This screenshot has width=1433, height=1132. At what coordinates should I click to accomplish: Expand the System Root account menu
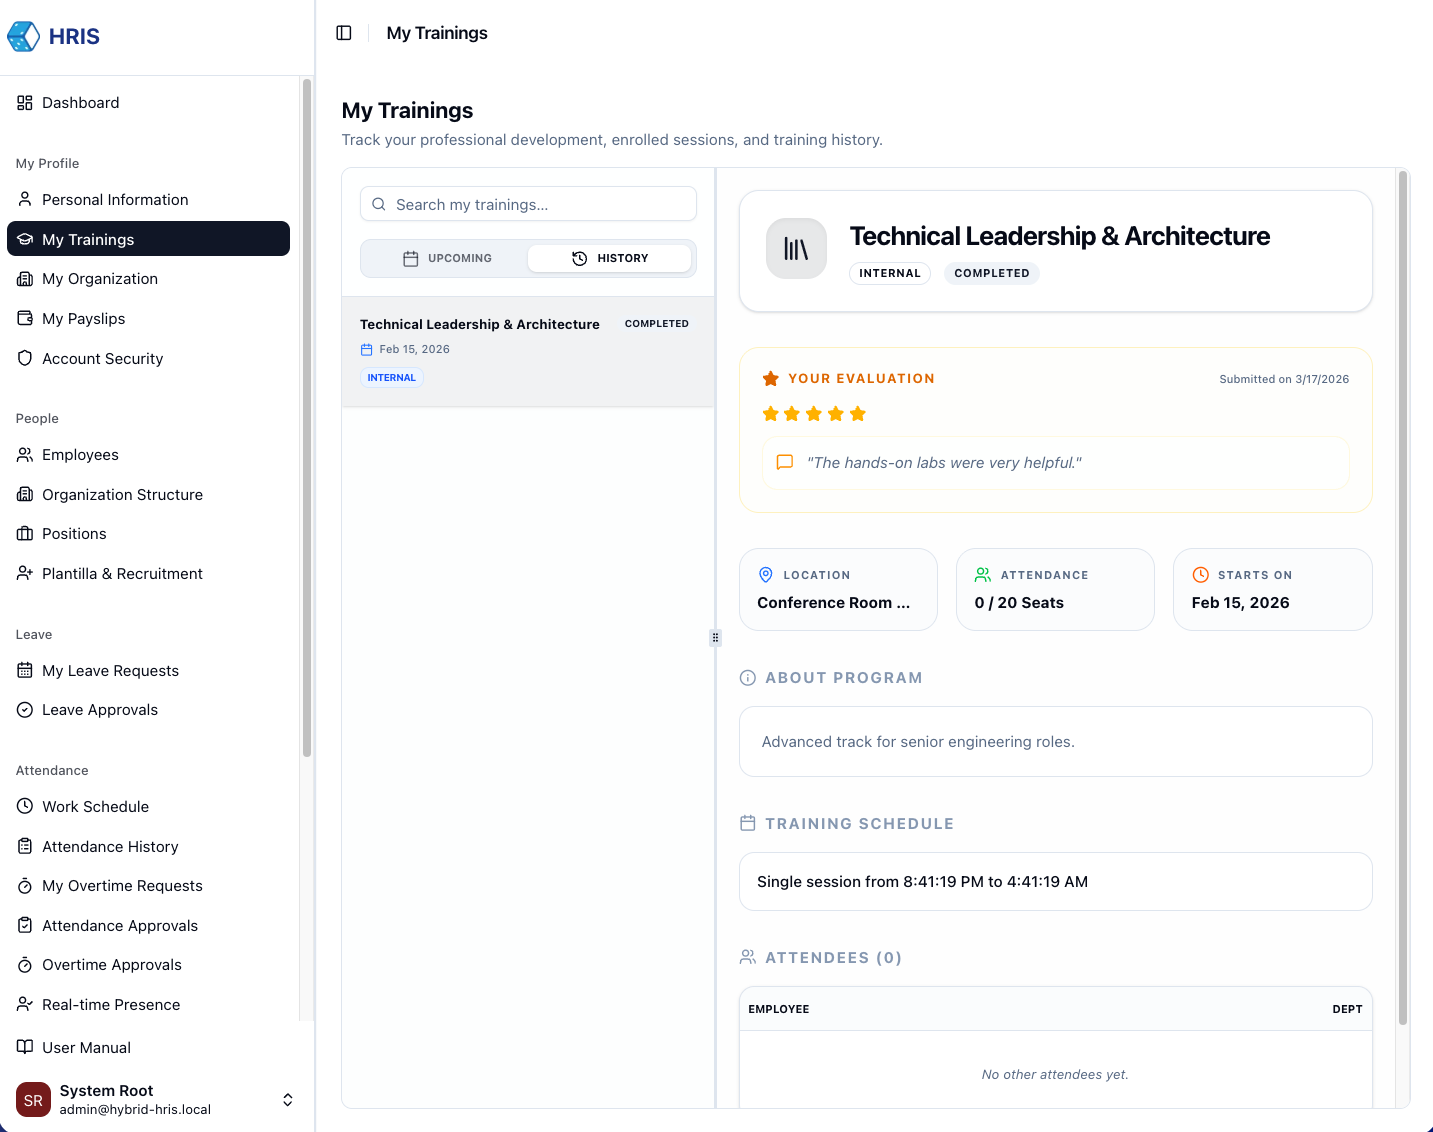(287, 1100)
